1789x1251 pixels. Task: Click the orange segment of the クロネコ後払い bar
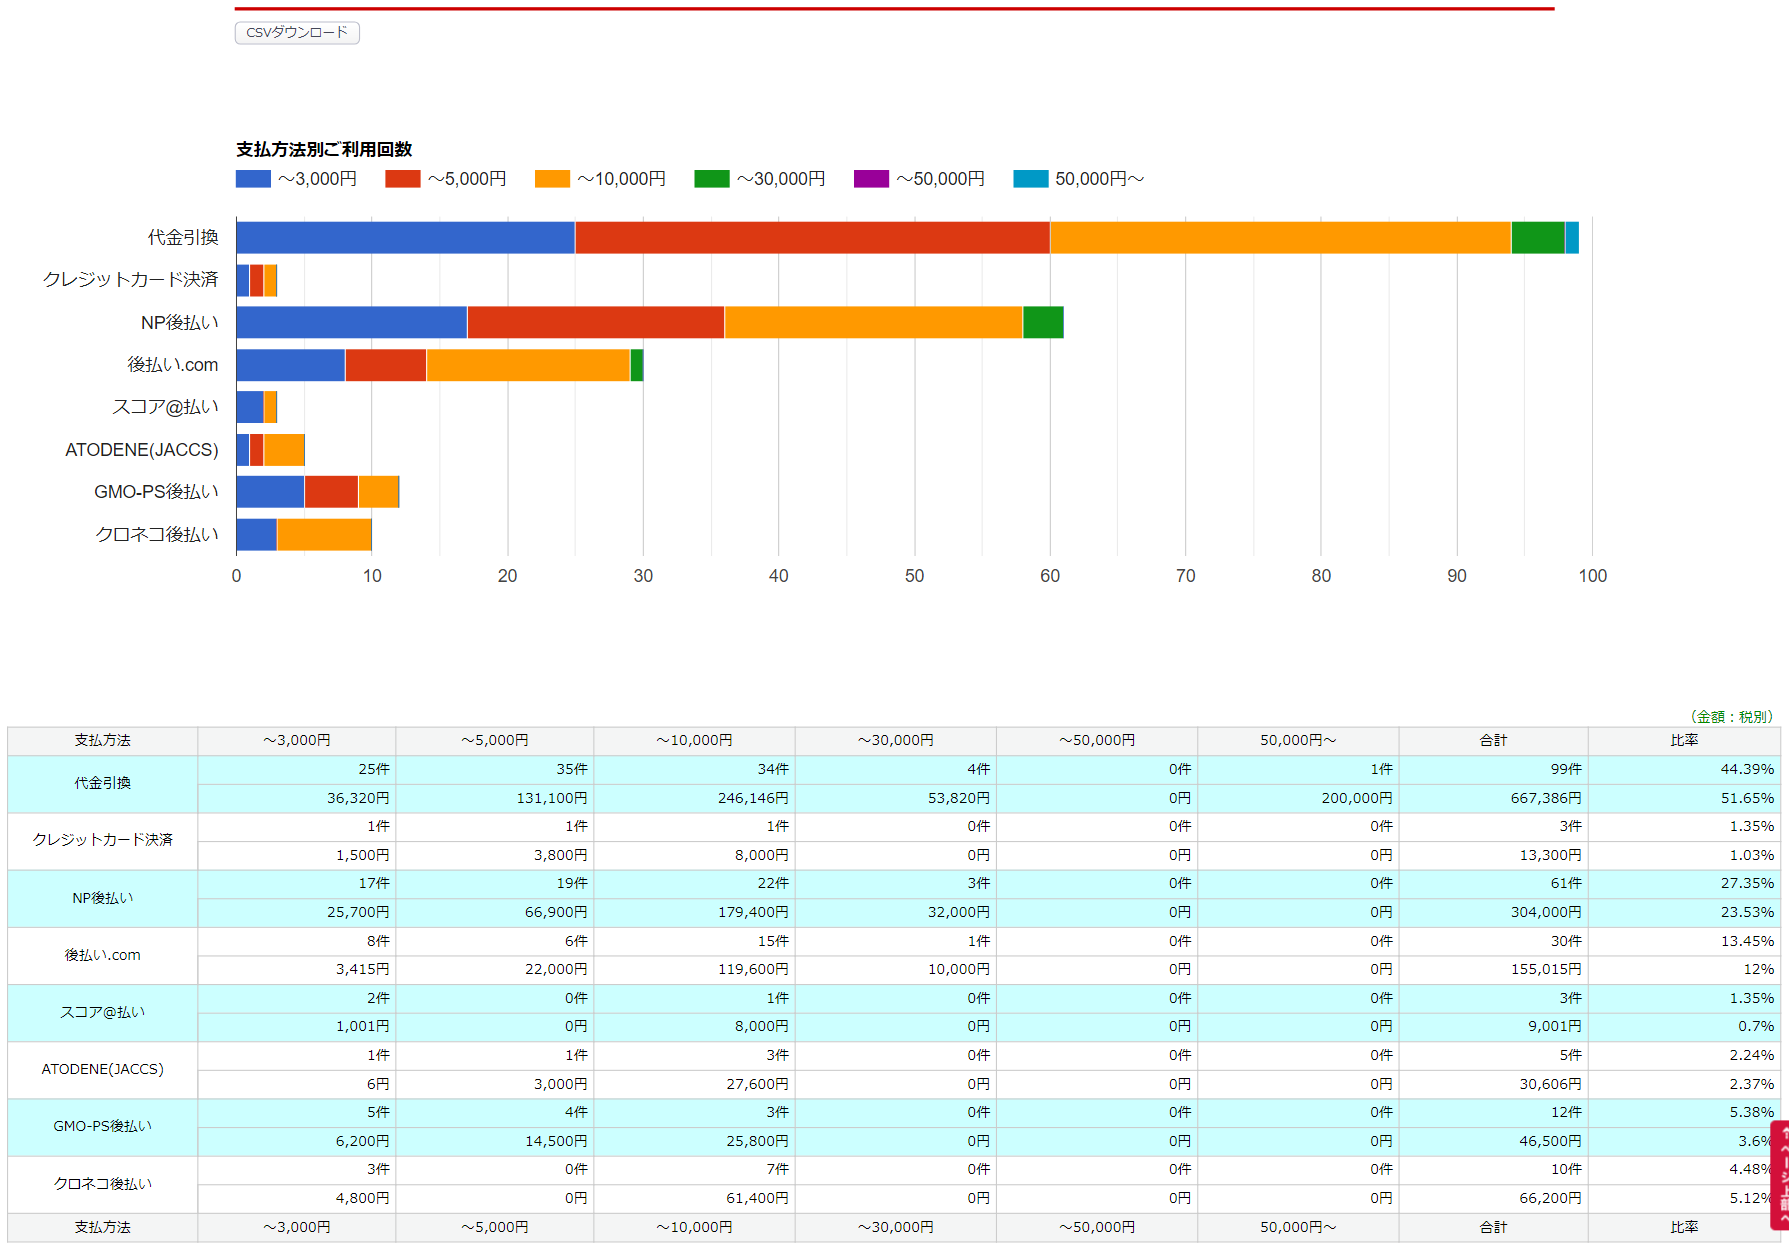pyautogui.click(x=324, y=535)
